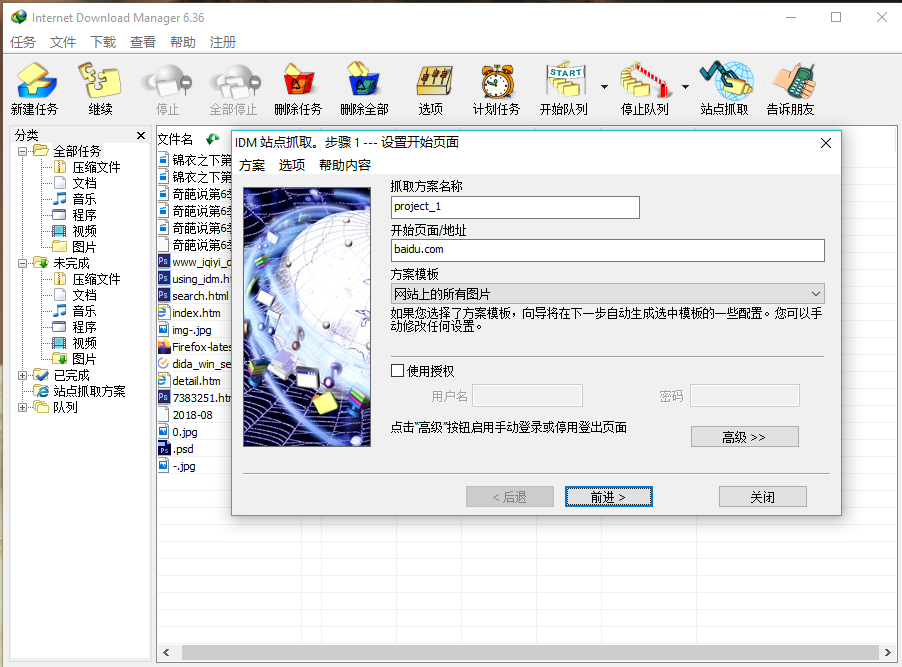This screenshot has height=667, width=902.
Task: Close the 分类 side panel
Action: tap(141, 135)
